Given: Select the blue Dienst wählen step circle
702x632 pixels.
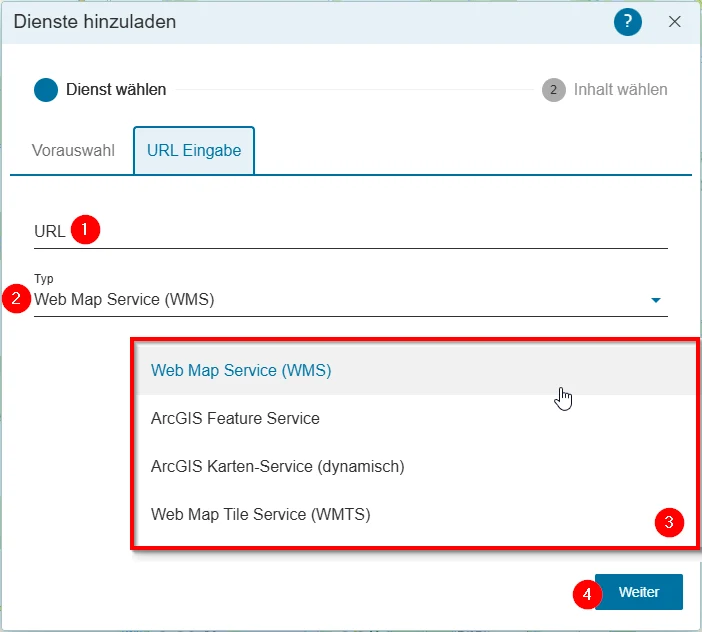Looking at the screenshot, I should click(x=46, y=90).
